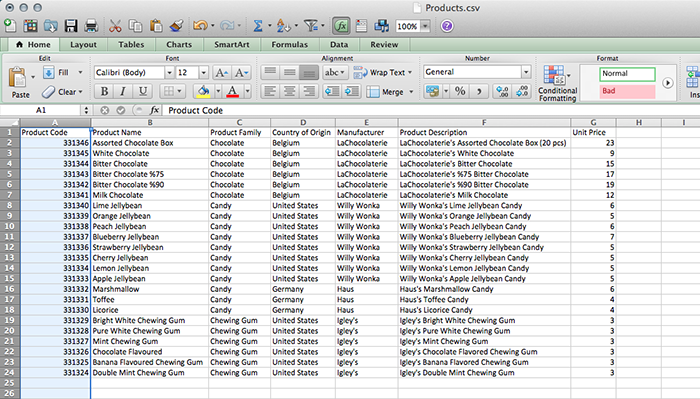The image size is (700, 399).
Task: Apply percent style to the cell
Action: 460,91
